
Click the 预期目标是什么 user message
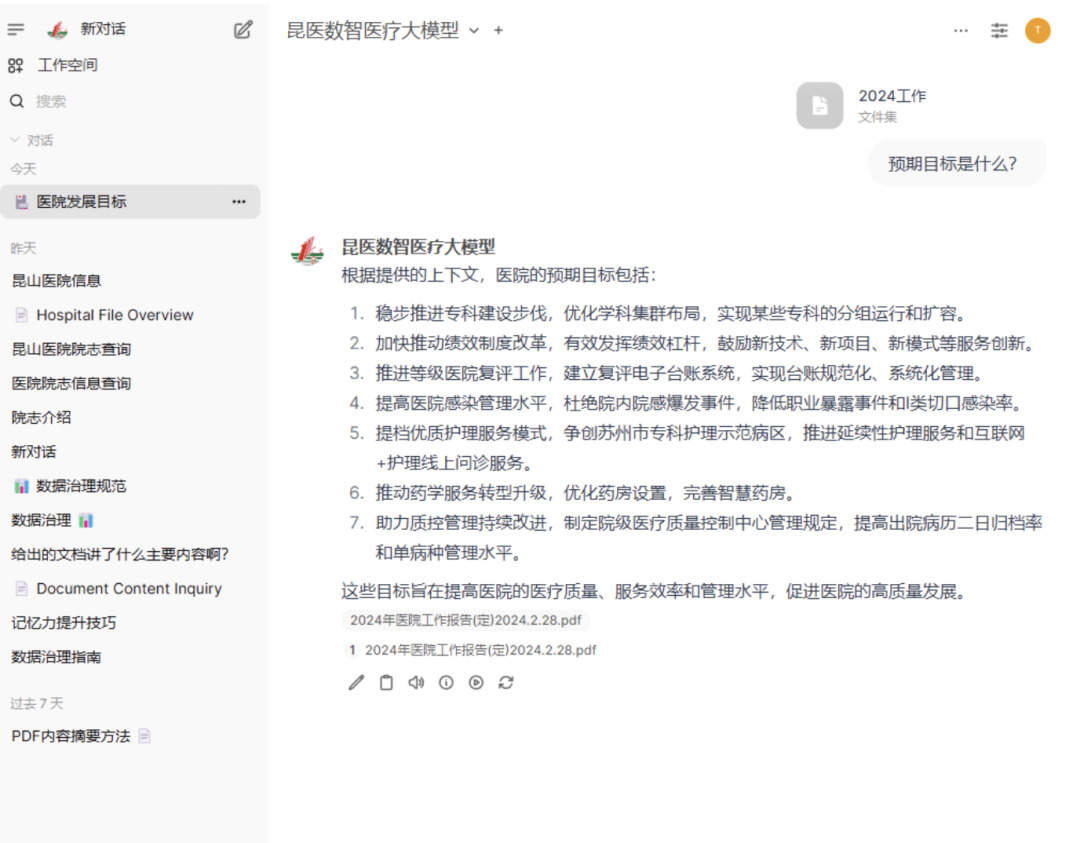956,164
